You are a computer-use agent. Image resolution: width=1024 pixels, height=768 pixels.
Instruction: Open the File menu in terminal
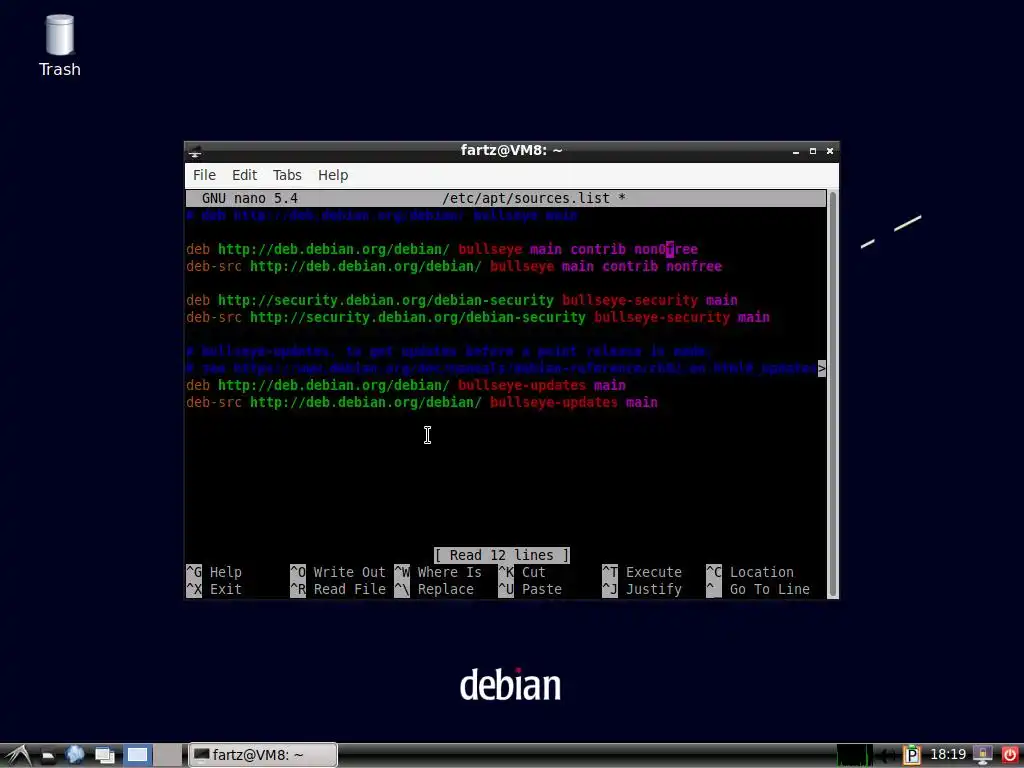204,175
